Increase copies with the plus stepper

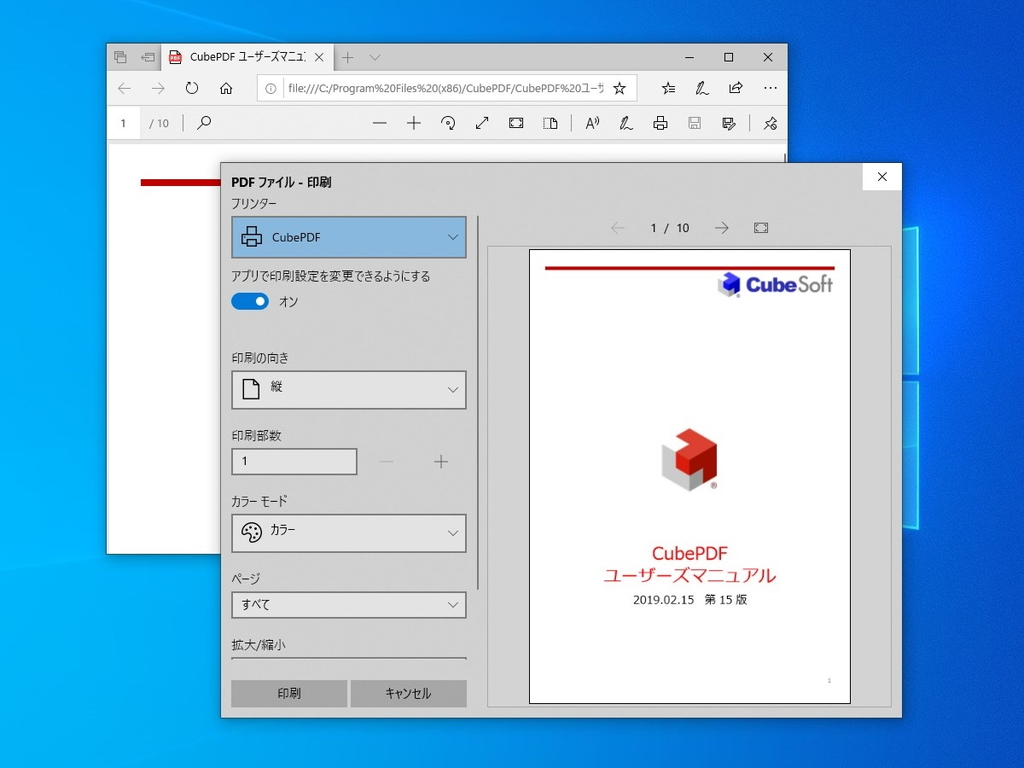[440, 461]
